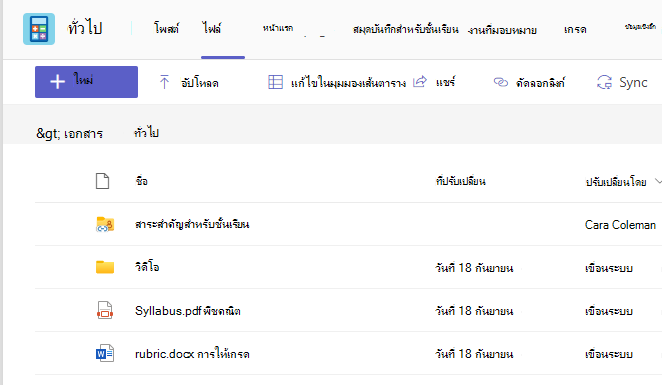
Task: Click the yellow วิดีโอ folder icon
Action: click(x=105, y=267)
